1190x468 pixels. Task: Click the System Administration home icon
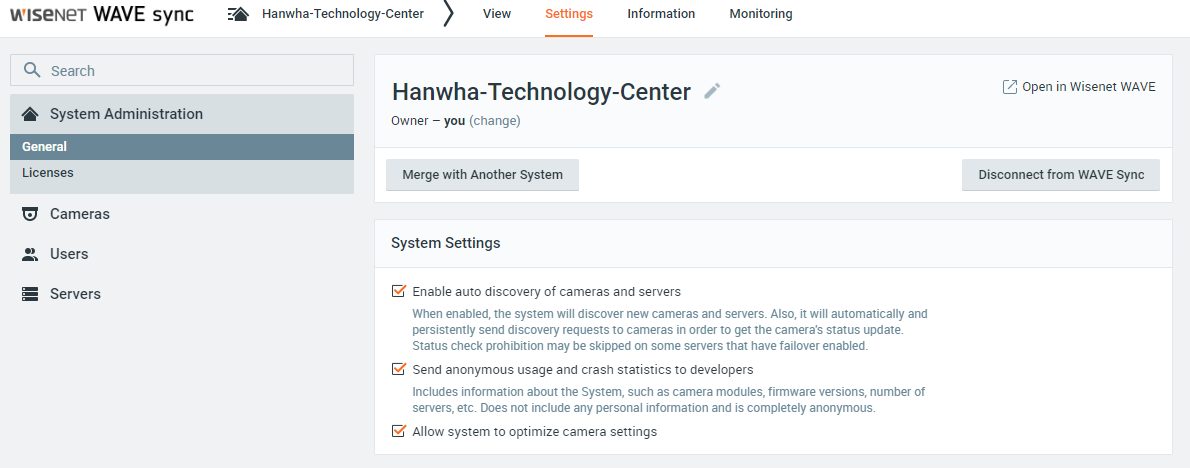coord(30,114)
